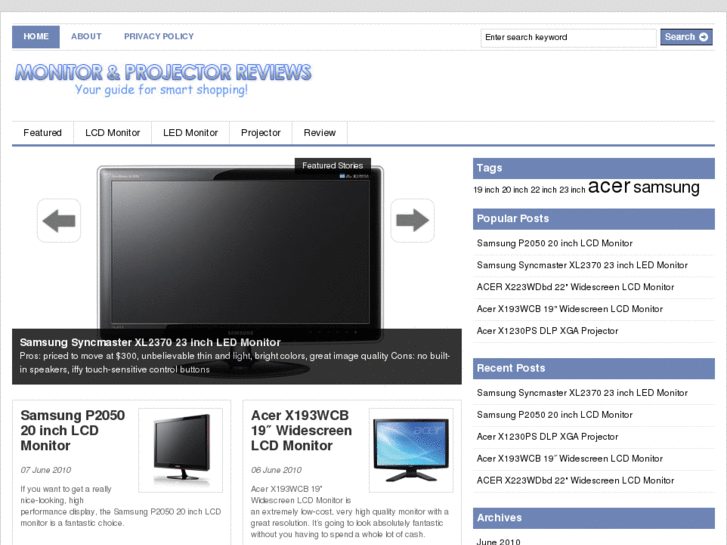Click the Featured Stories label
The width and height of the screenshot is (727, 545).
[332, 166]
